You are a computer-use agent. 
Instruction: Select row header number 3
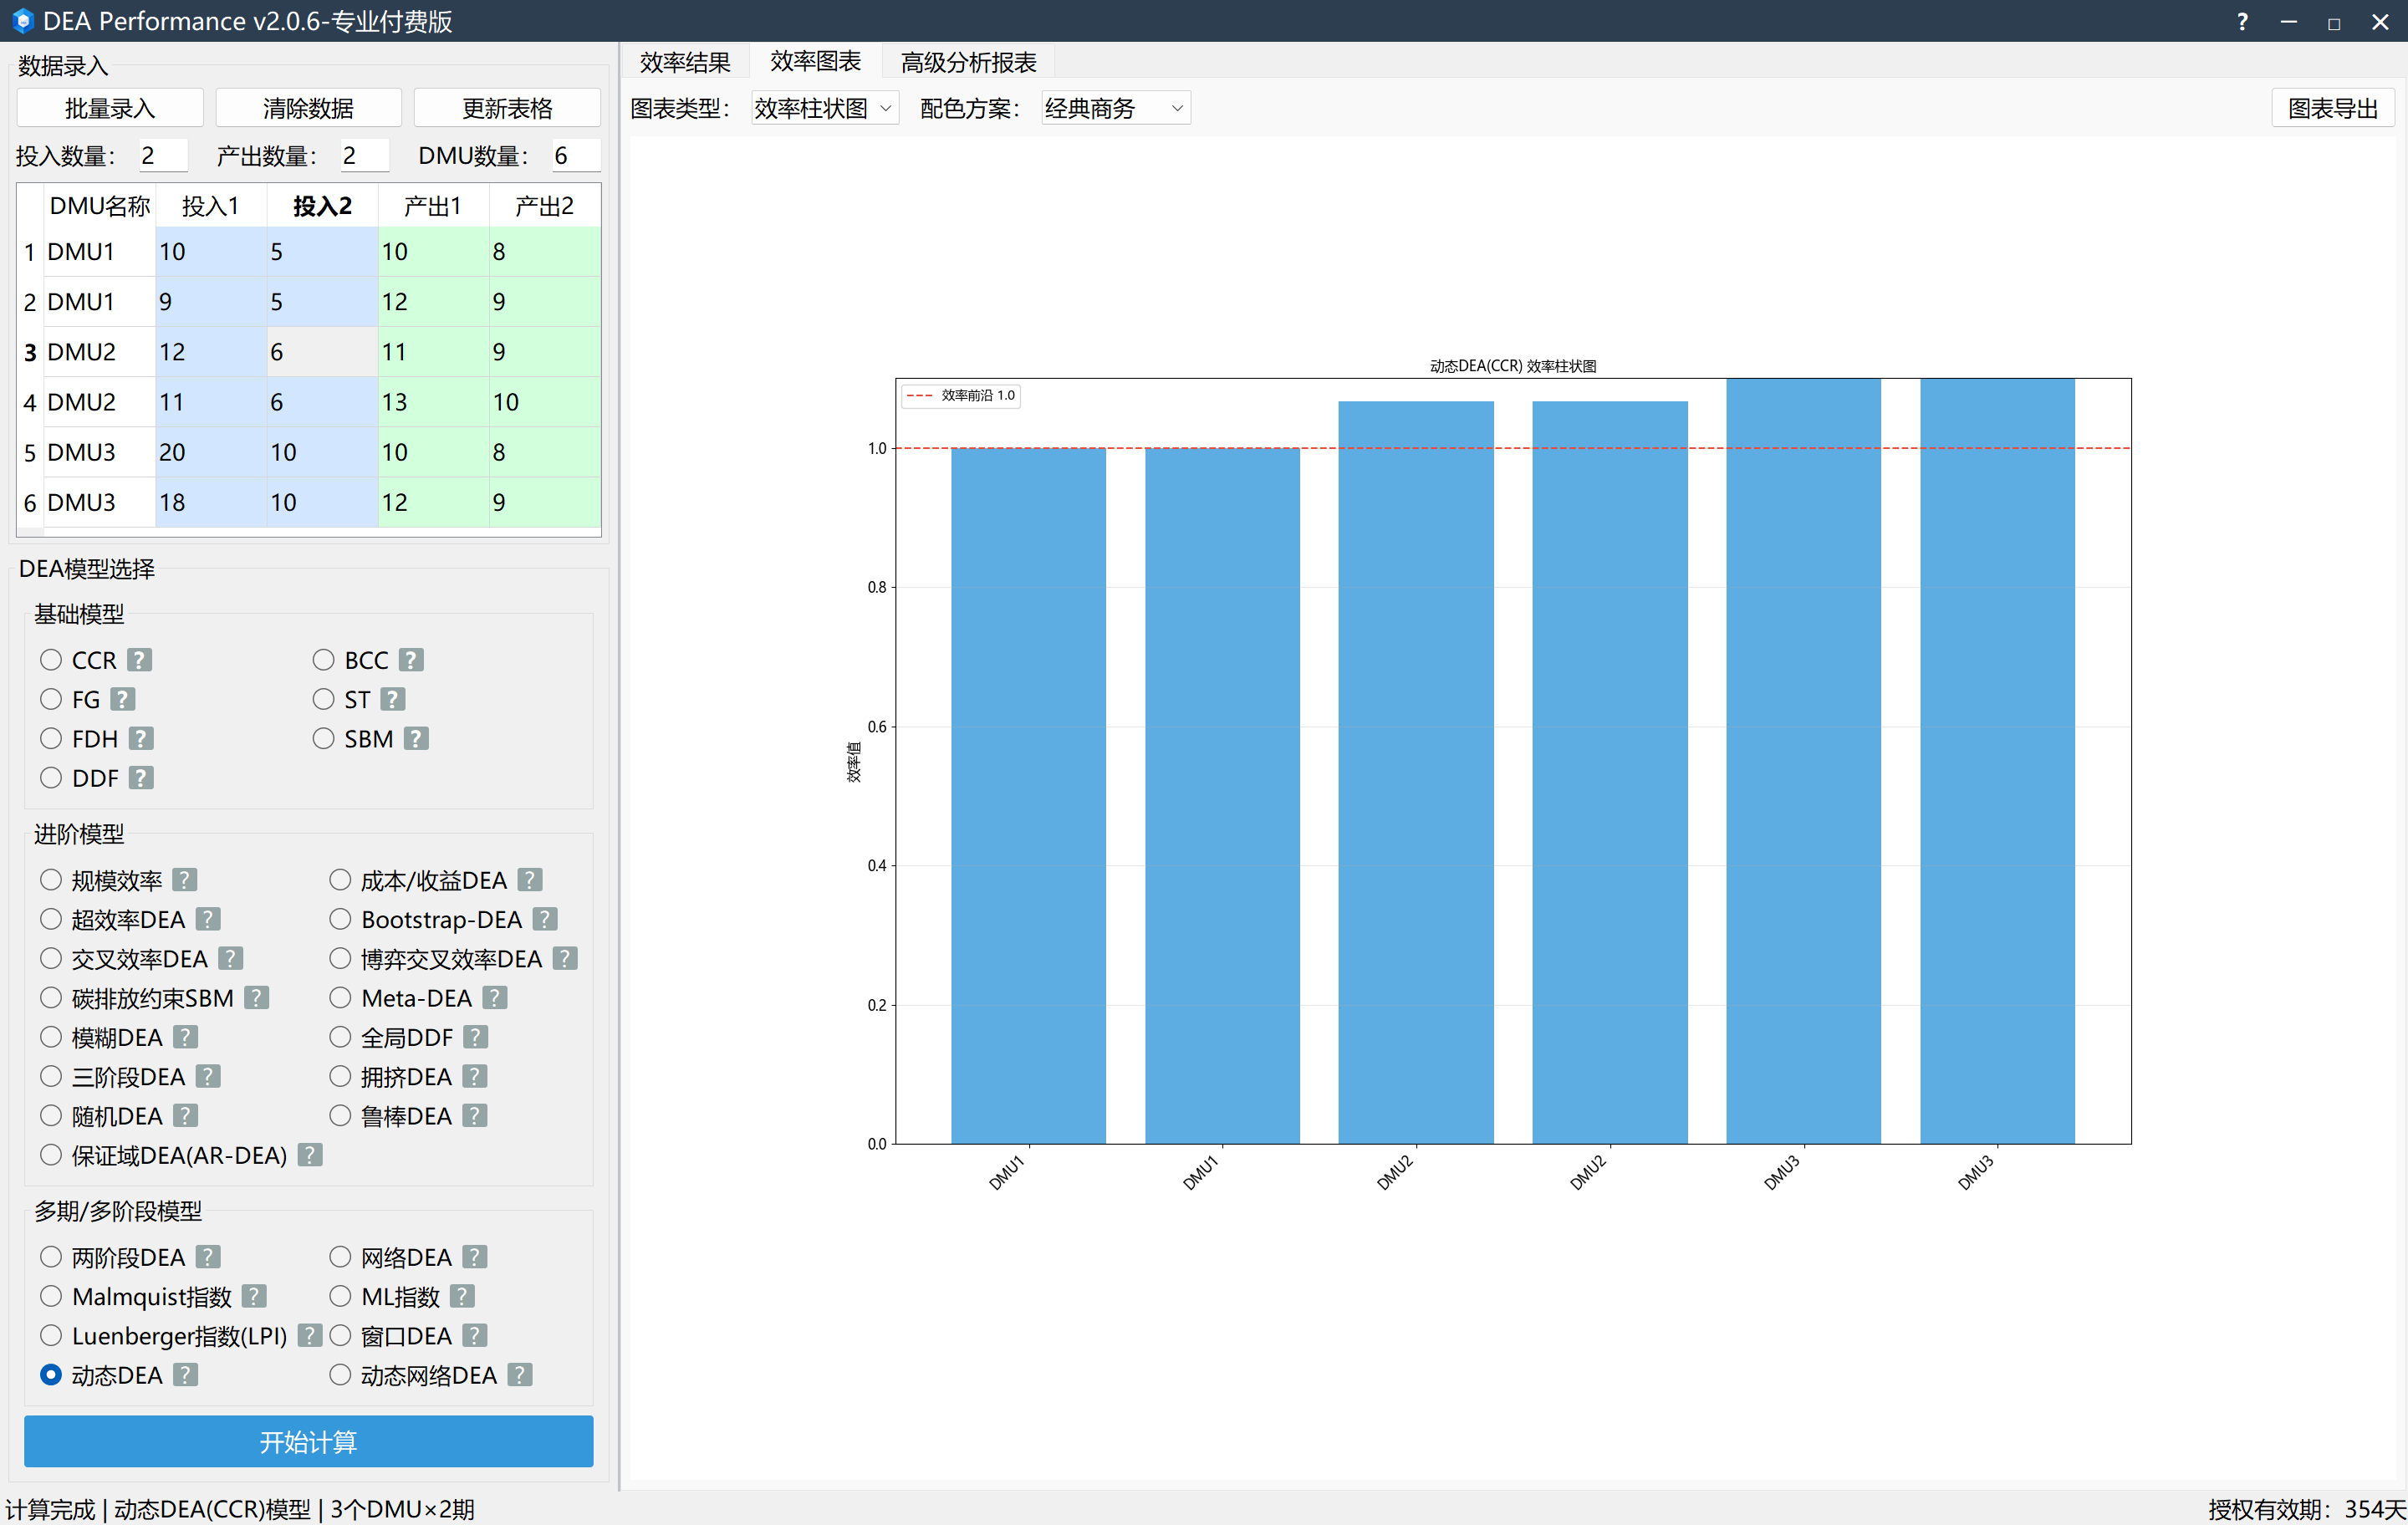[30, 352]
